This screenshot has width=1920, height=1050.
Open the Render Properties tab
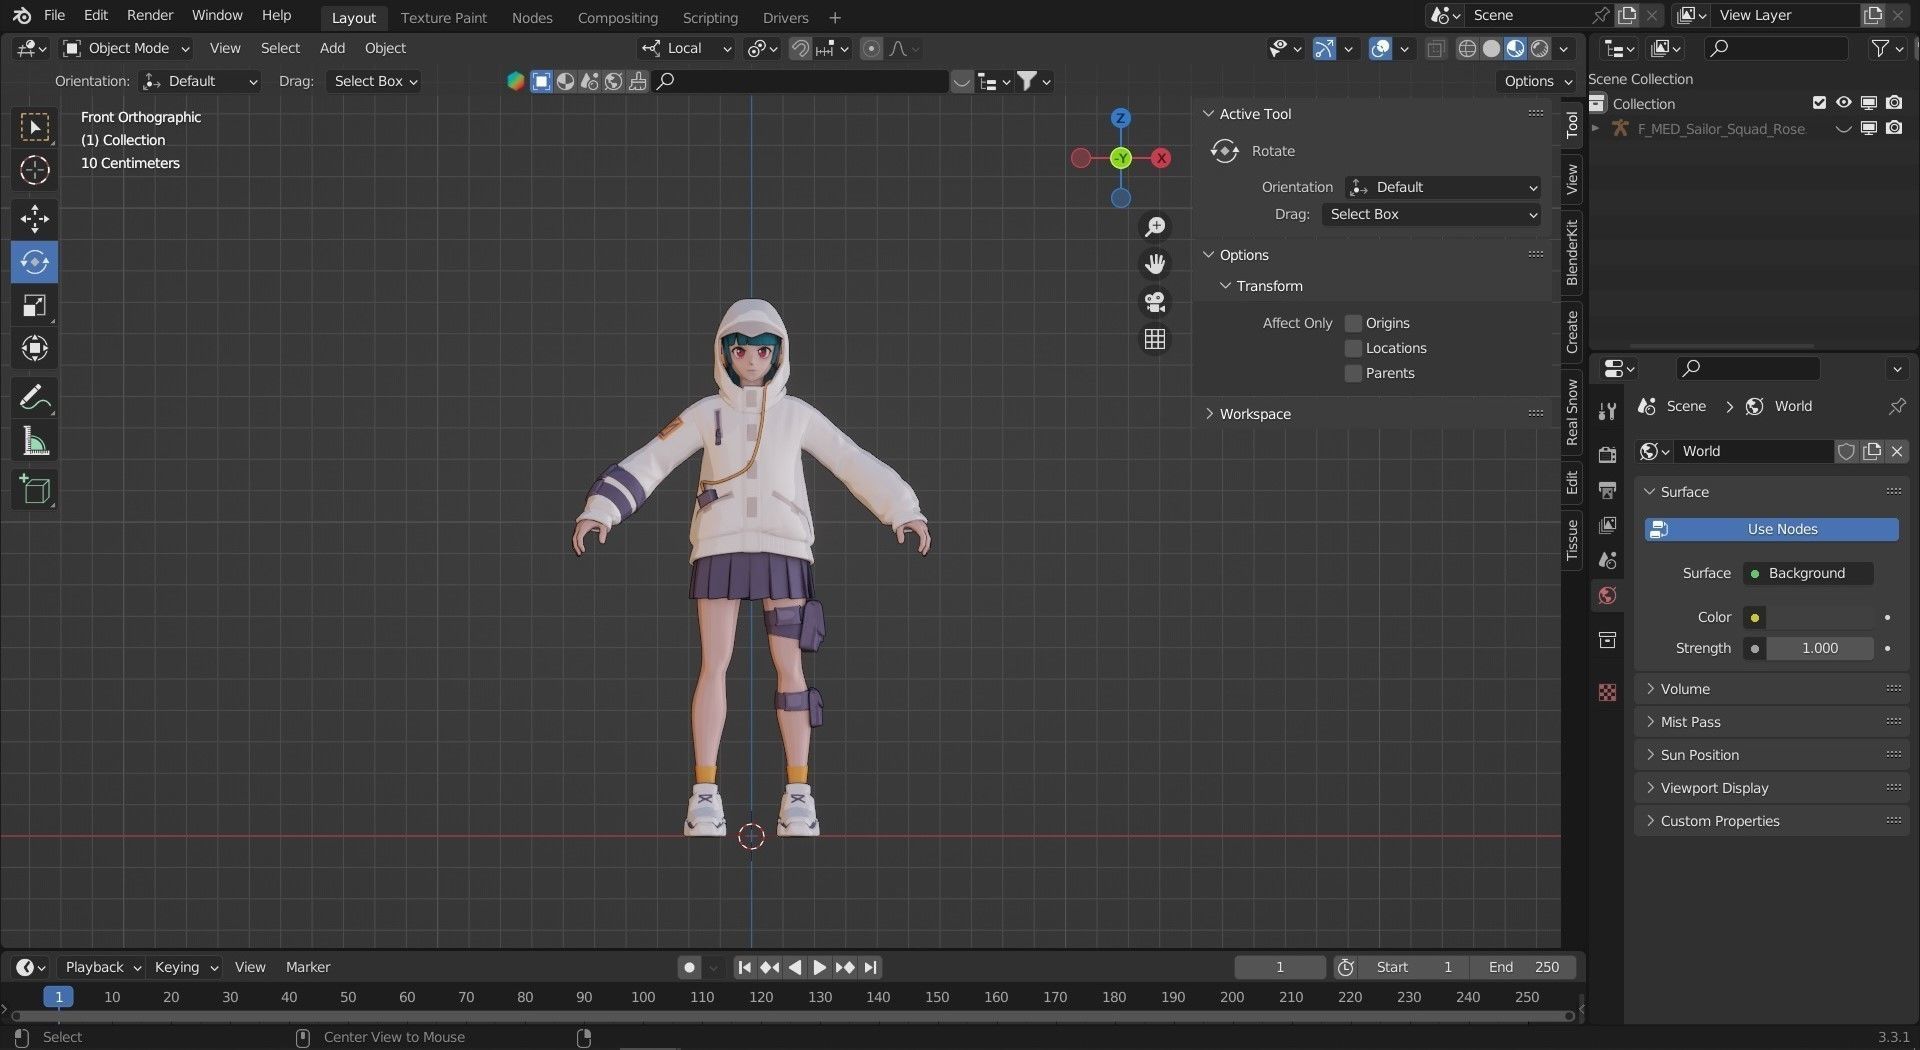(1607, 453)
